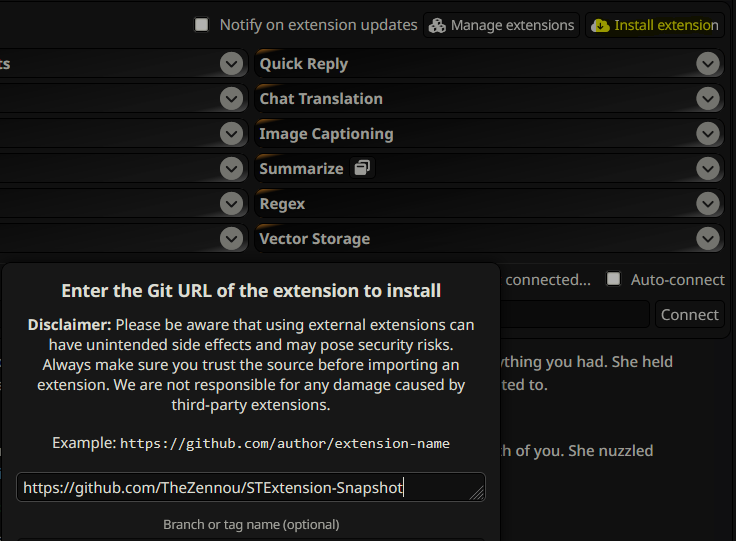Expand left column chevron beside Vector Storage

click(231, 239)
